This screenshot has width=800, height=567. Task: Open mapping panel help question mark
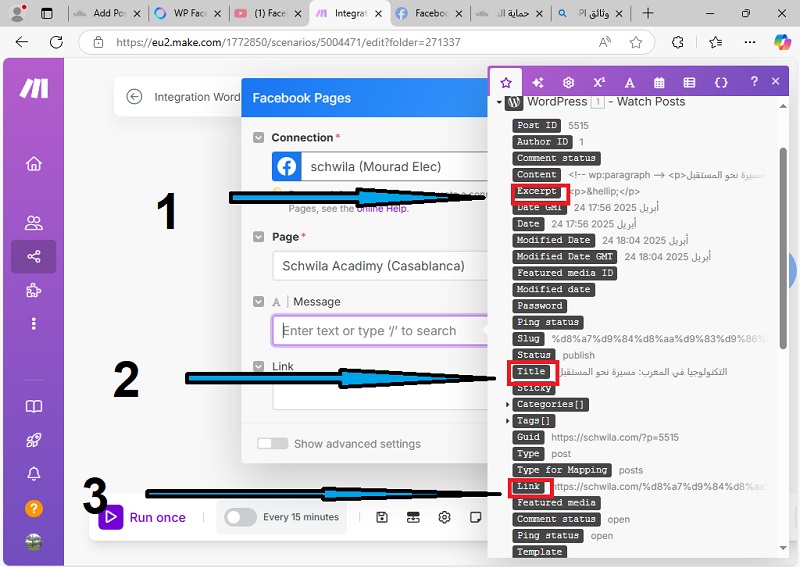pyautogui.click(x=754, y=81)
